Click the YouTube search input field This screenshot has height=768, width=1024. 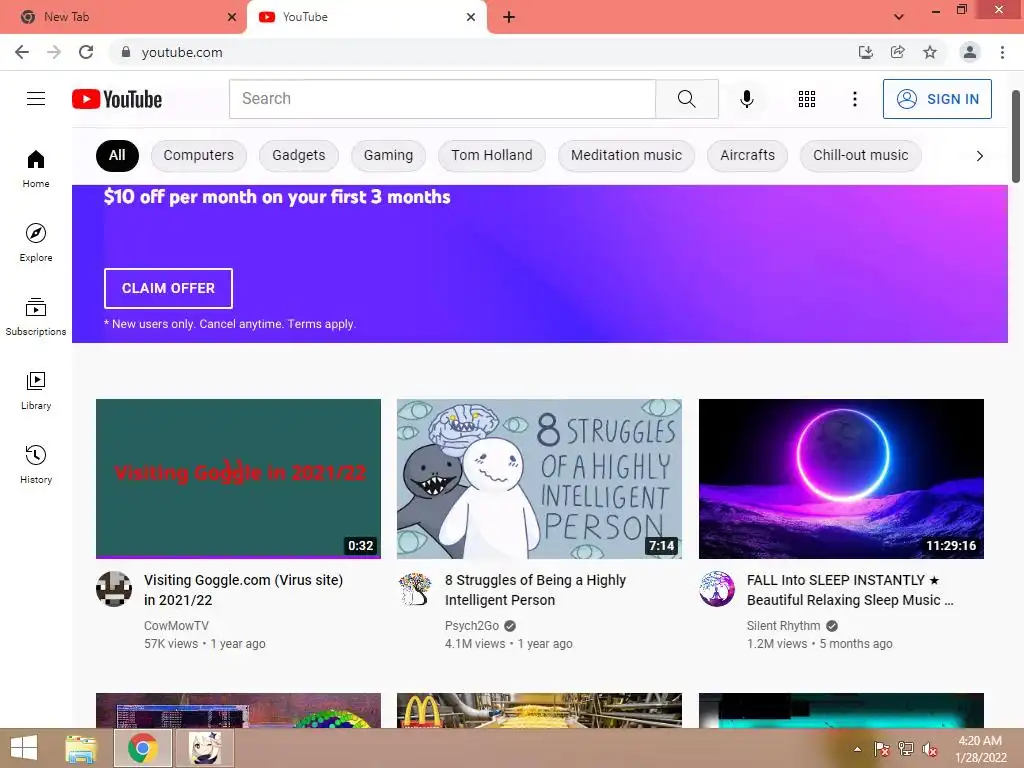click(x=442, y=99)
